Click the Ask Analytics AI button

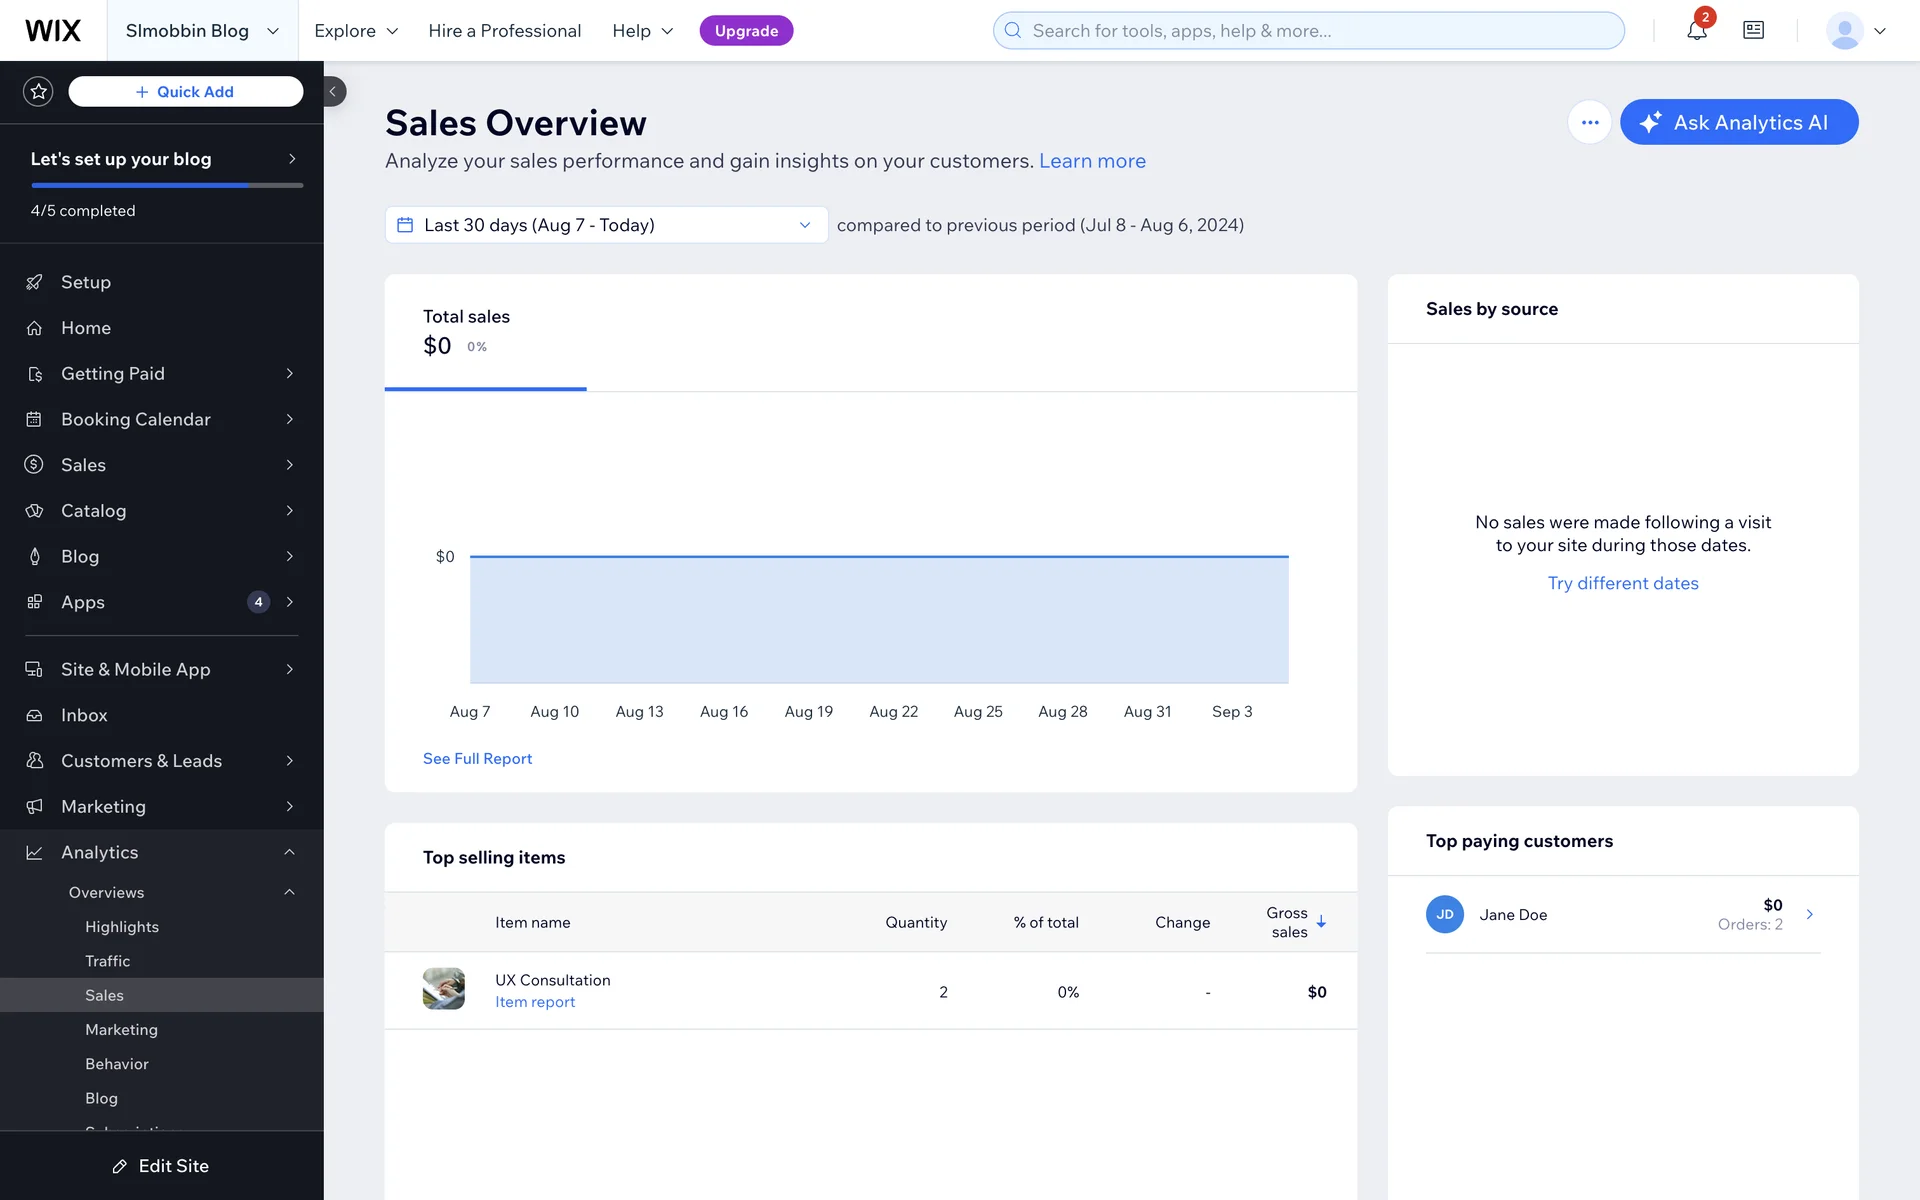pos(1738,122)
